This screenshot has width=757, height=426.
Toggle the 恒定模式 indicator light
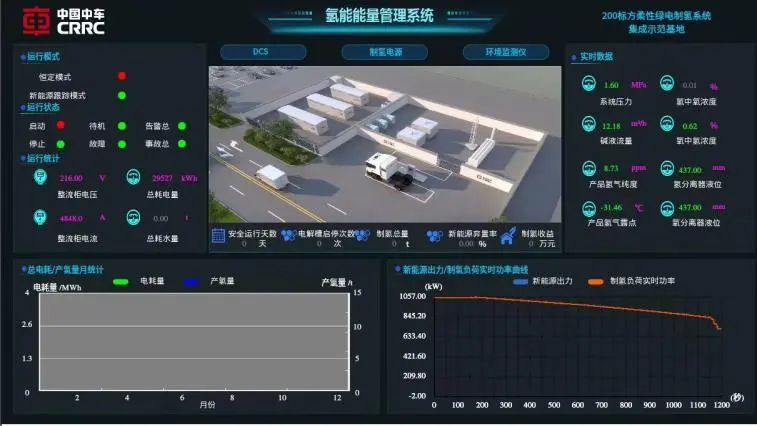[x=122, y=76]
